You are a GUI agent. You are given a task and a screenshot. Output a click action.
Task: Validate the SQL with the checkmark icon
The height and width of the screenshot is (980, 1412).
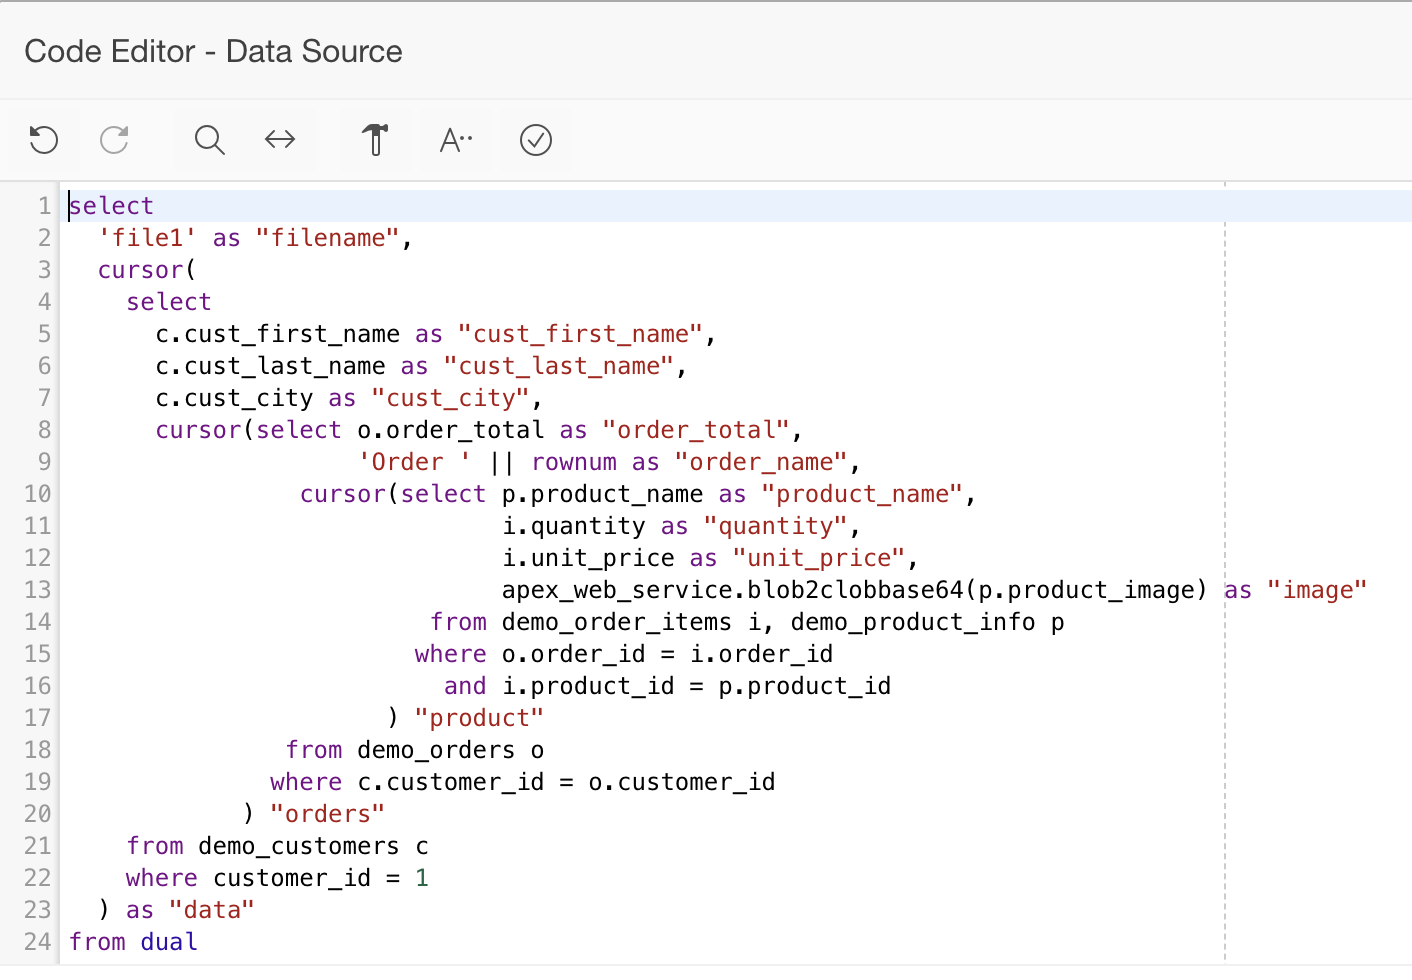pos(536,140)
